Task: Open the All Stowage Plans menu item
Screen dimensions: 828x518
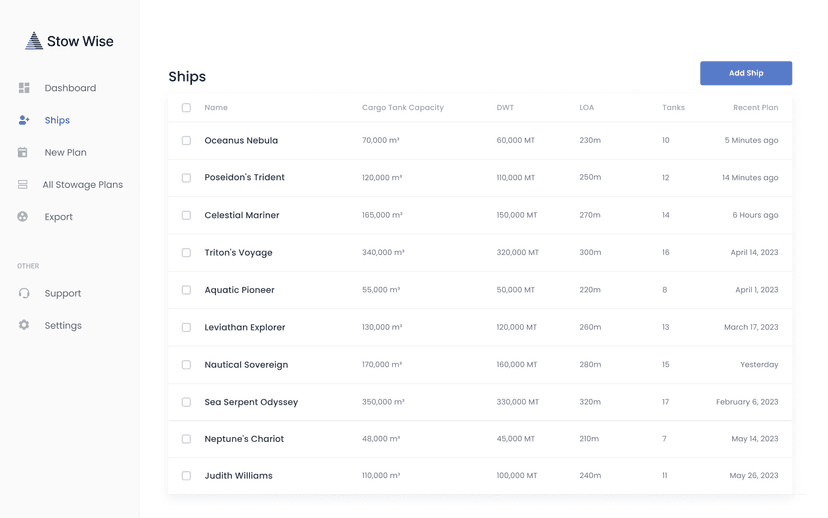Action: (82, 185)
